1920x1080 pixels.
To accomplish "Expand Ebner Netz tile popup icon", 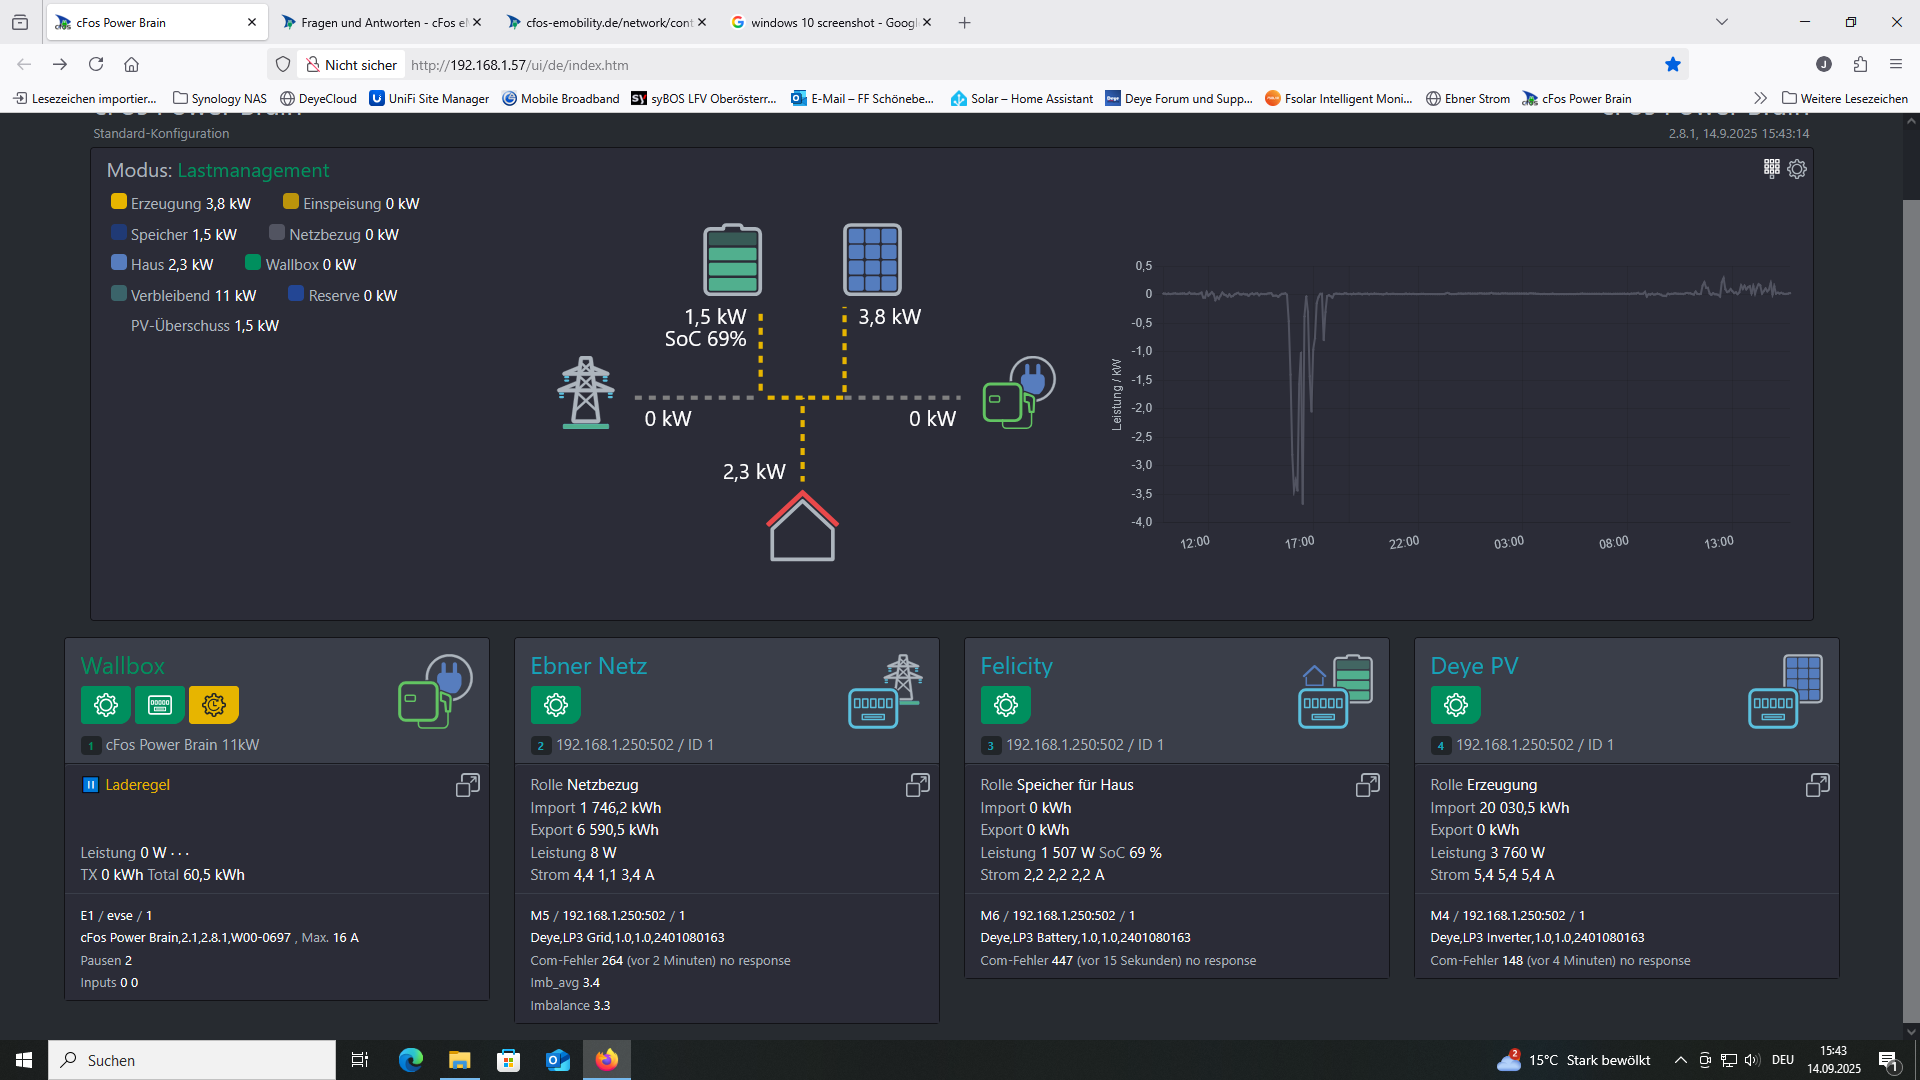I will pos(917,785).
